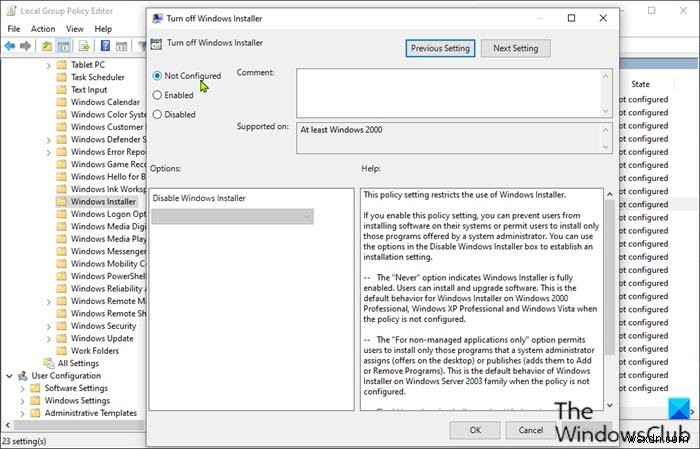Click the Administrative Templates folder icon

click(x=35, y=413)
